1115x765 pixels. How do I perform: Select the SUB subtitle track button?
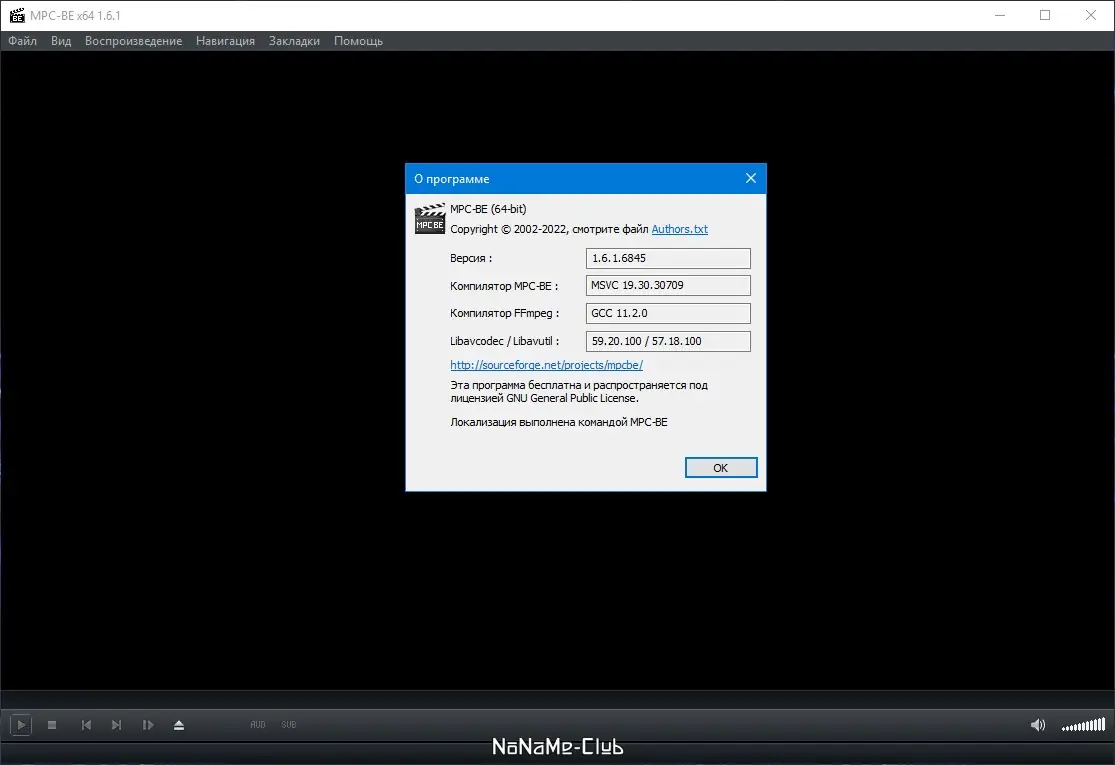point(289,724)
